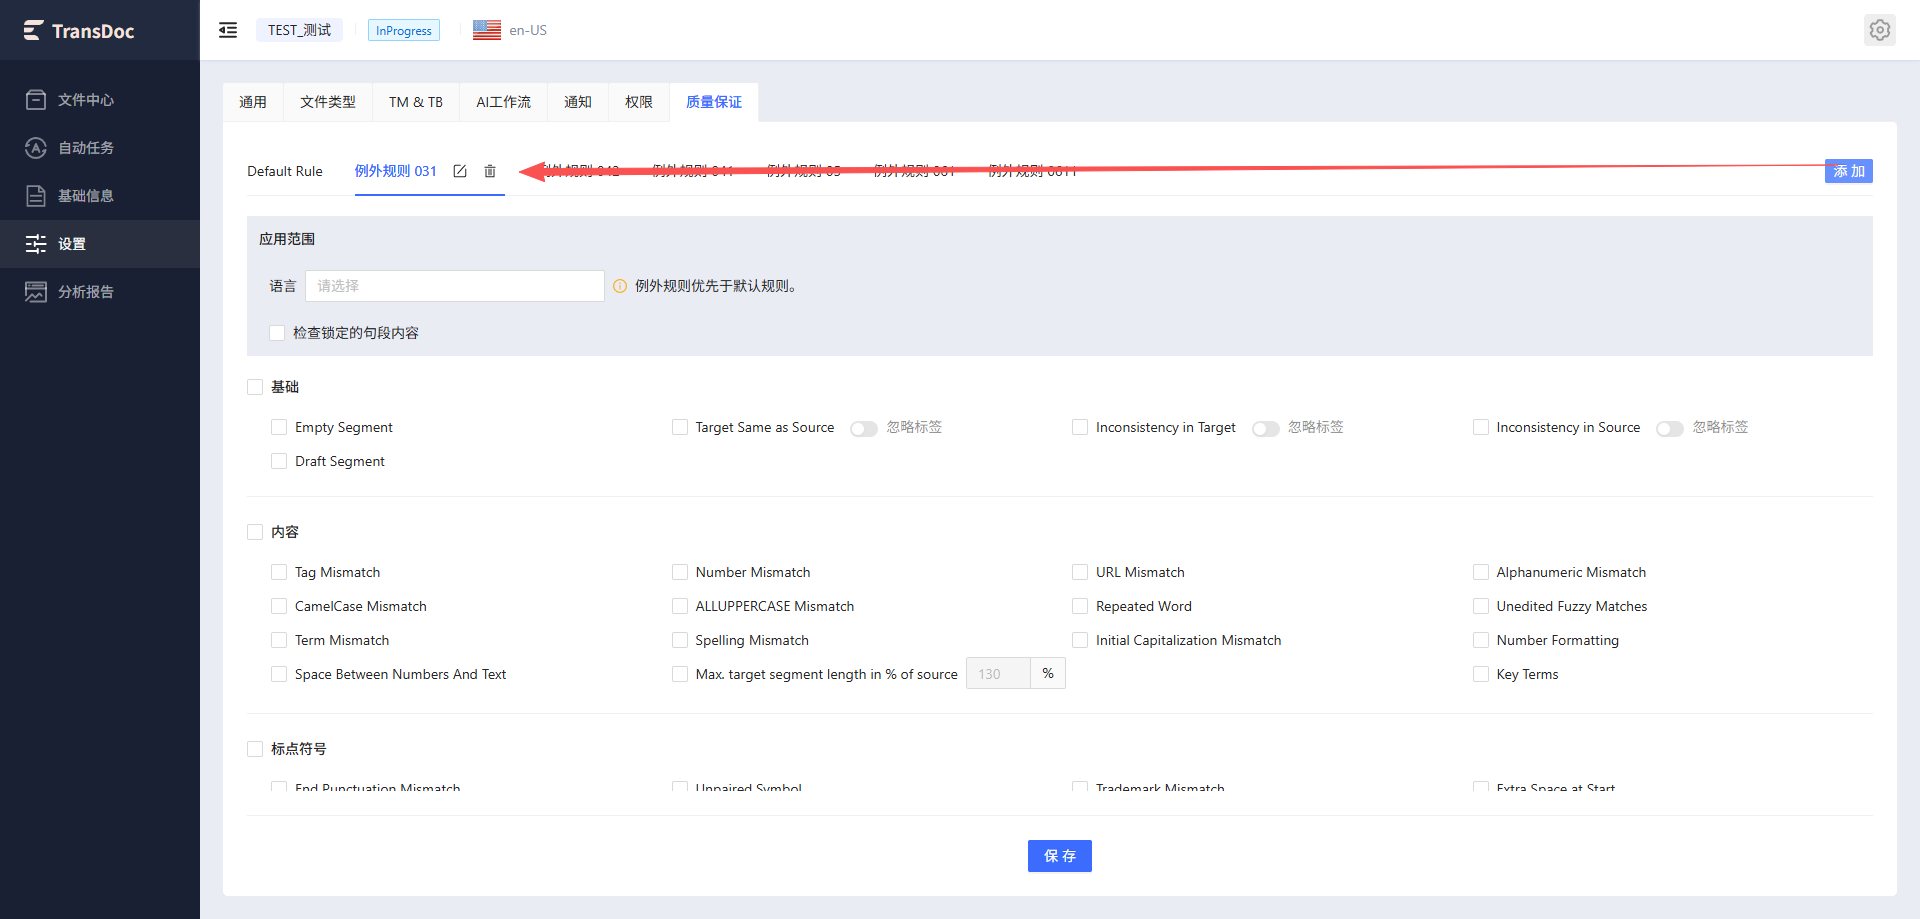The width and height of the screenshot is (1920, 919).
Task: Click the TEST_测试 project name
Action: 299,30
